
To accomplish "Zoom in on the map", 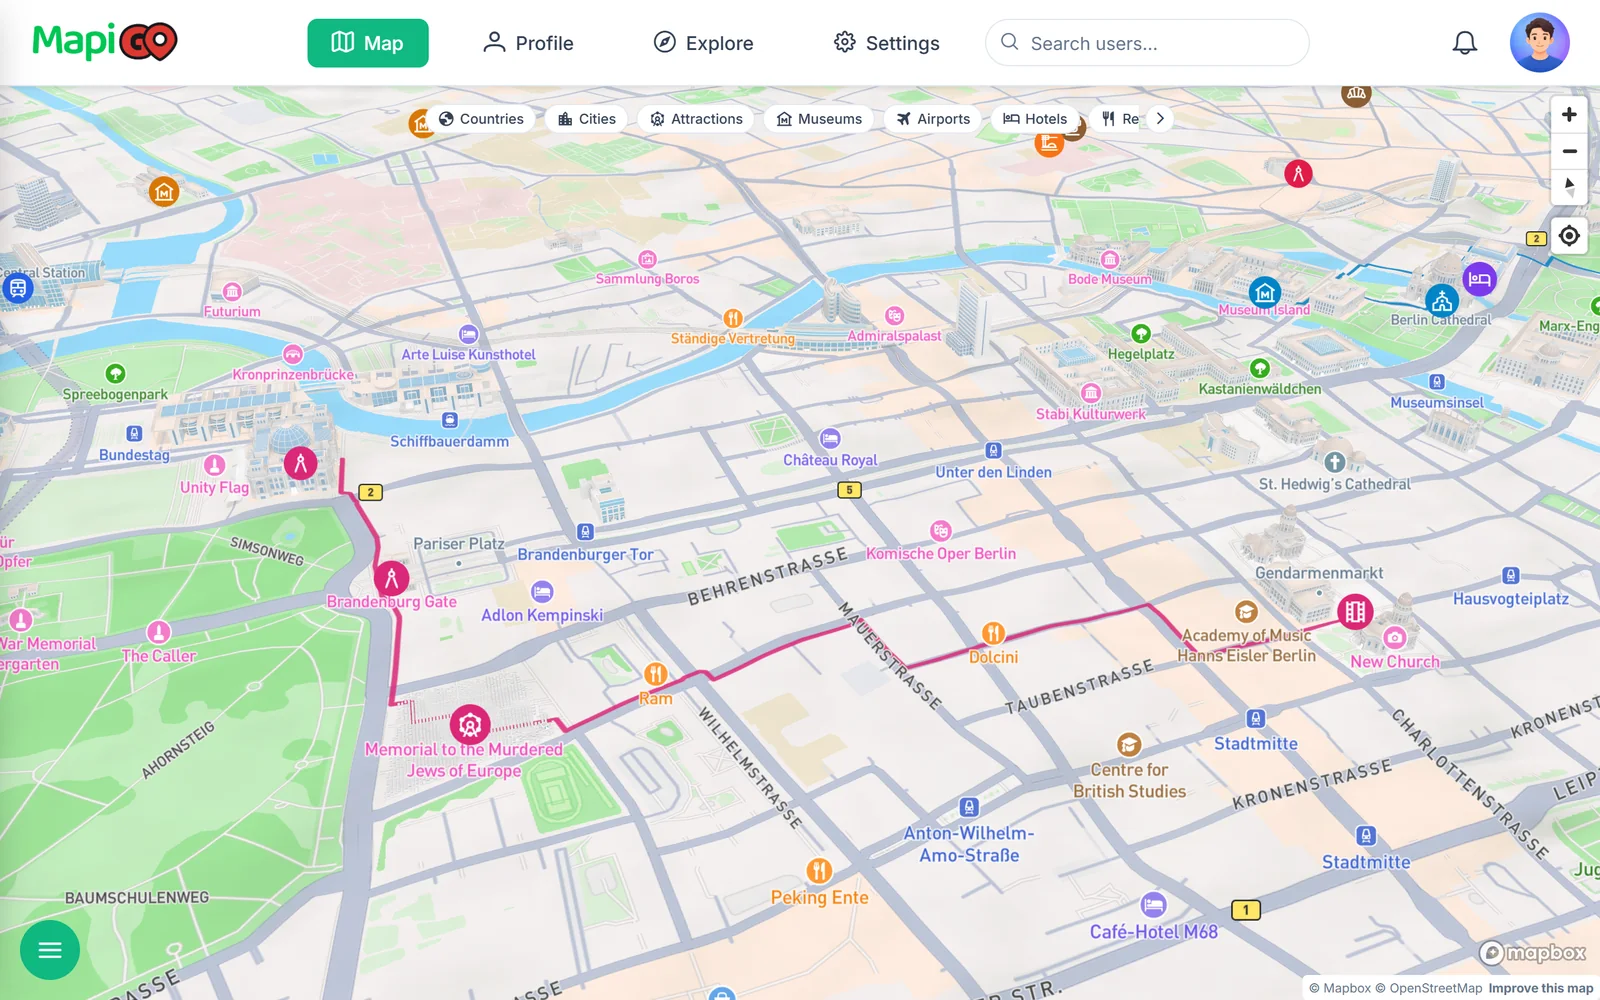I will [1569, 115].
